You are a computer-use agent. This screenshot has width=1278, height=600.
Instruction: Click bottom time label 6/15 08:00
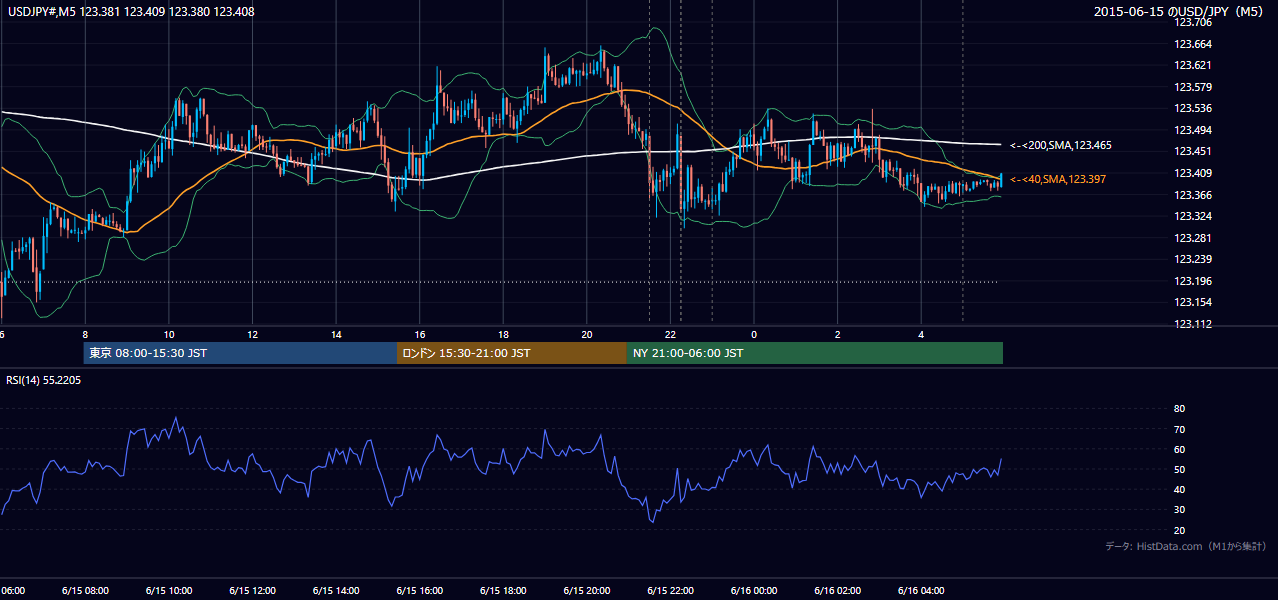84,591
